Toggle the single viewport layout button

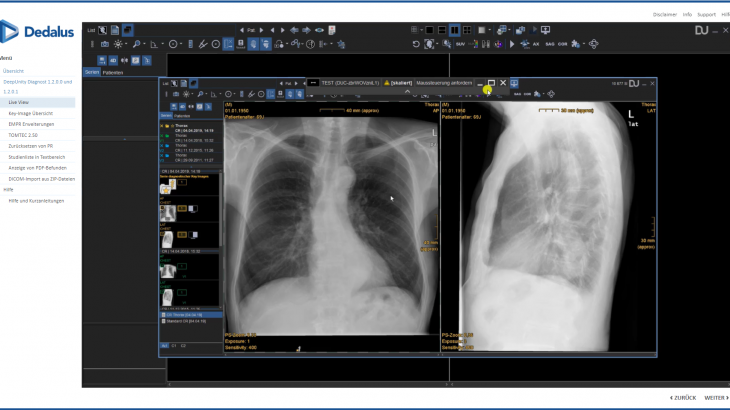click(429, 30)
